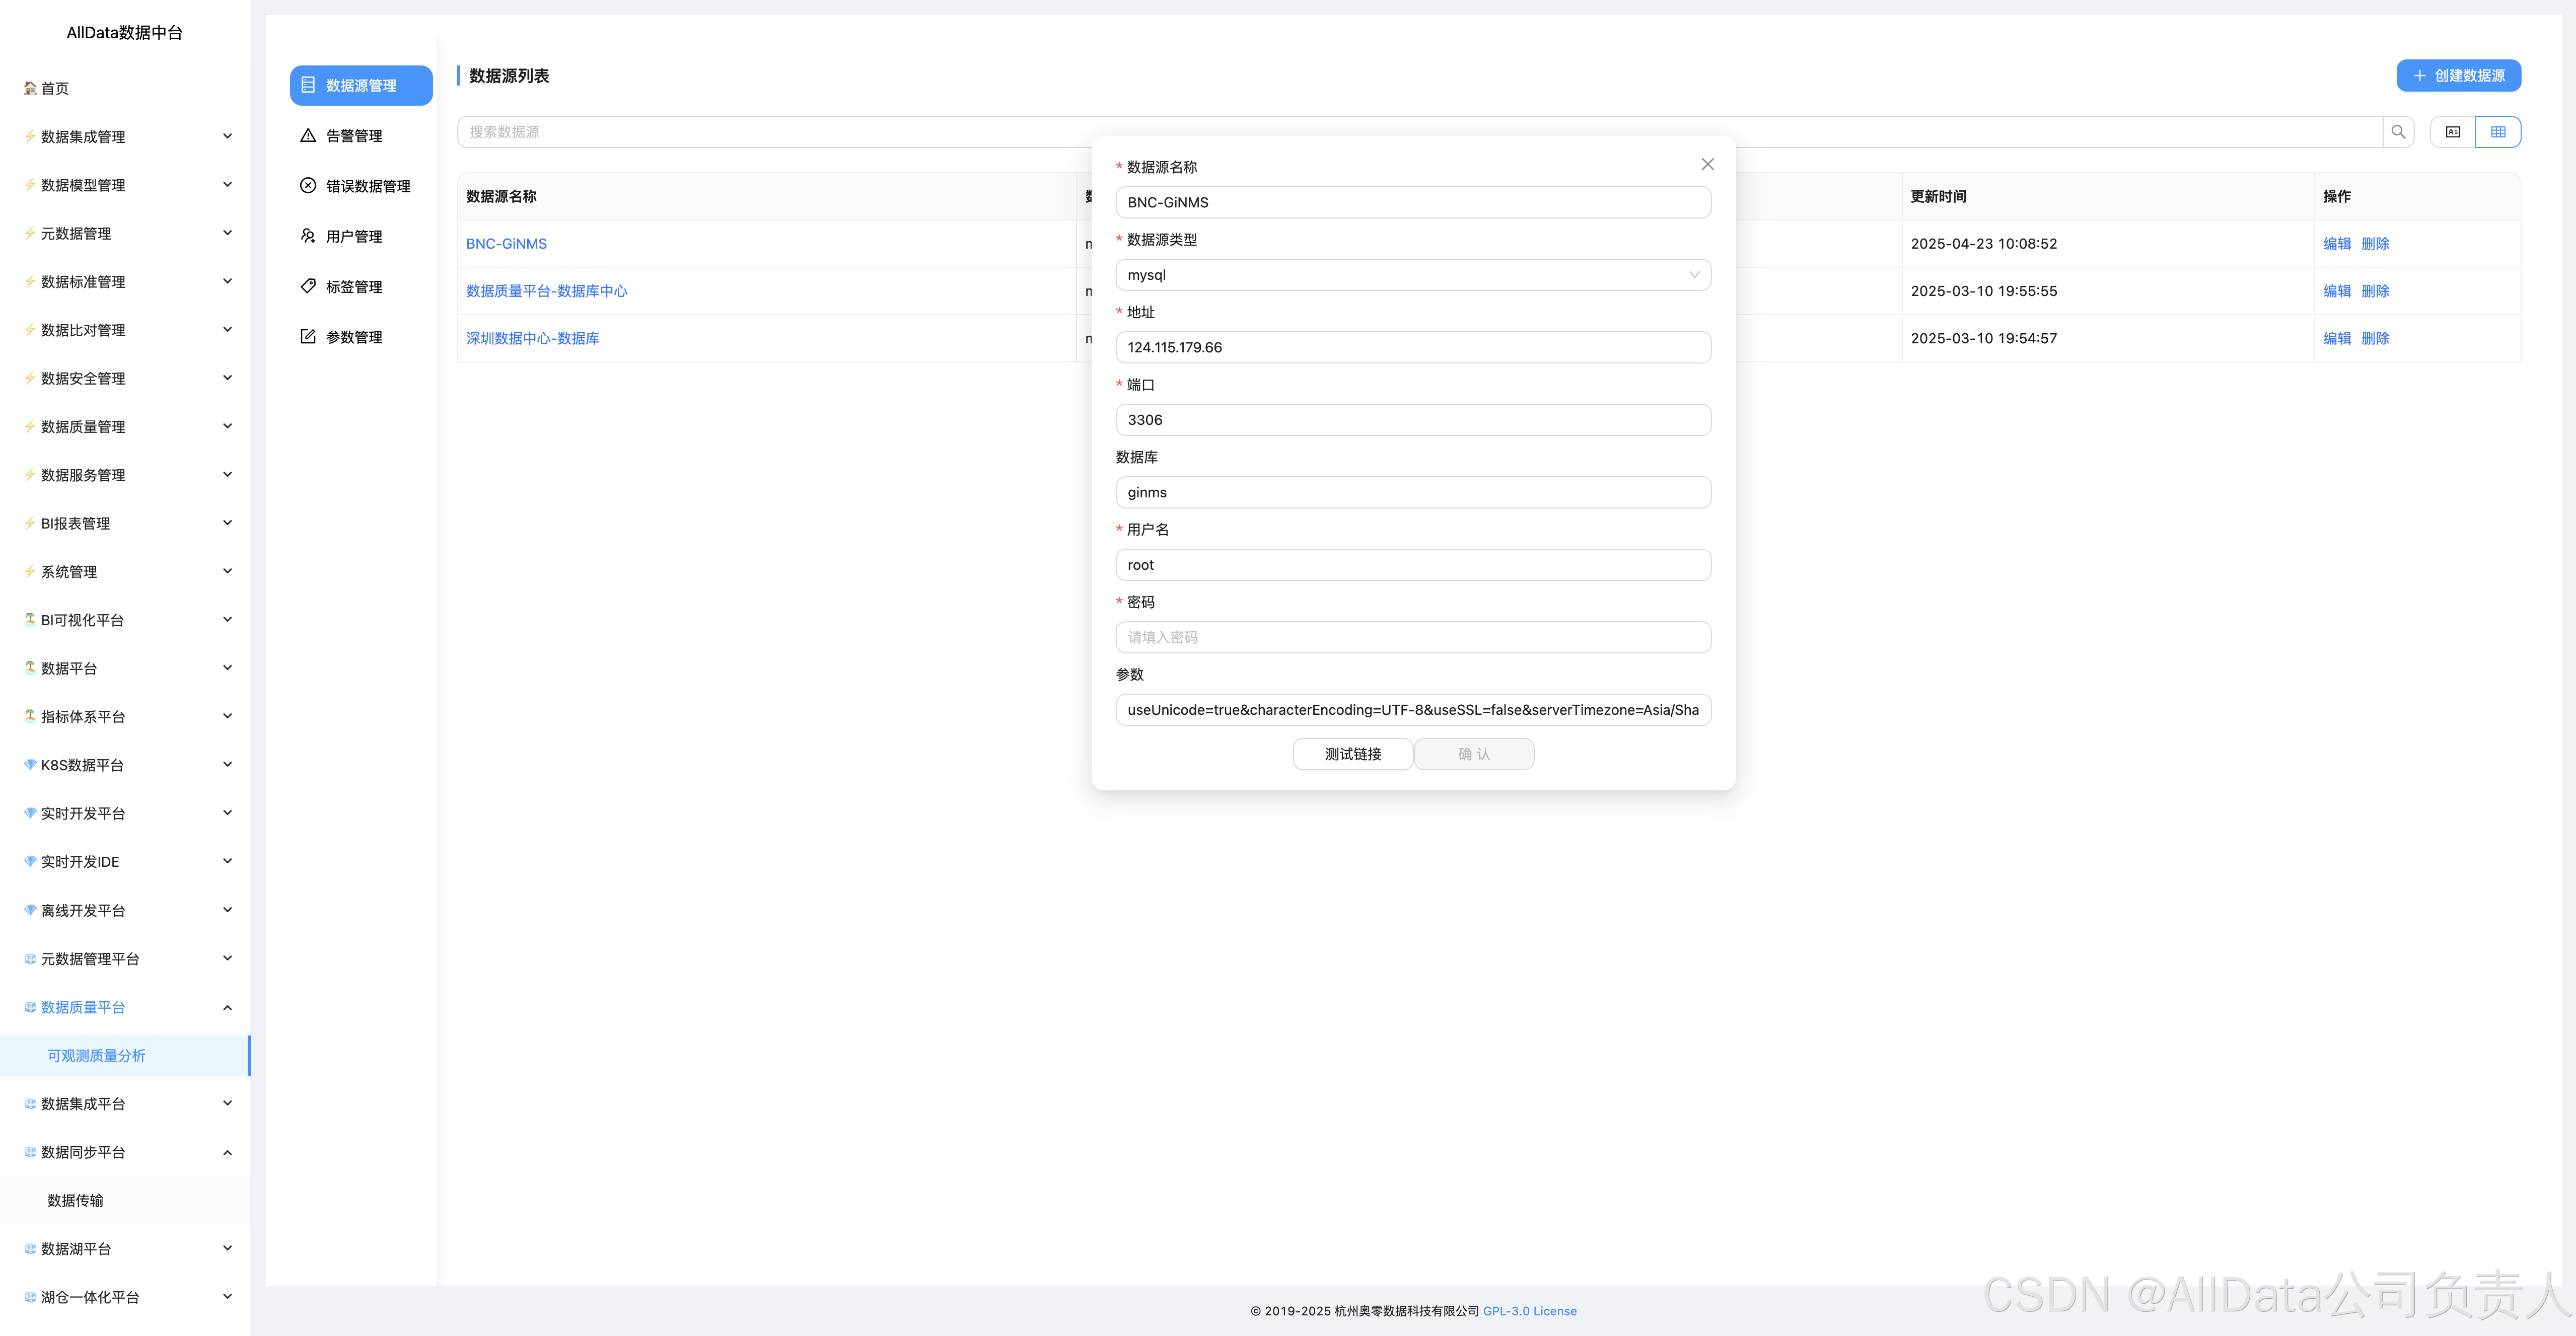Open GPL-3.0 License footer link
The height and width of the screenshot is (1336, 2576).
[x=1529, y=1311]
